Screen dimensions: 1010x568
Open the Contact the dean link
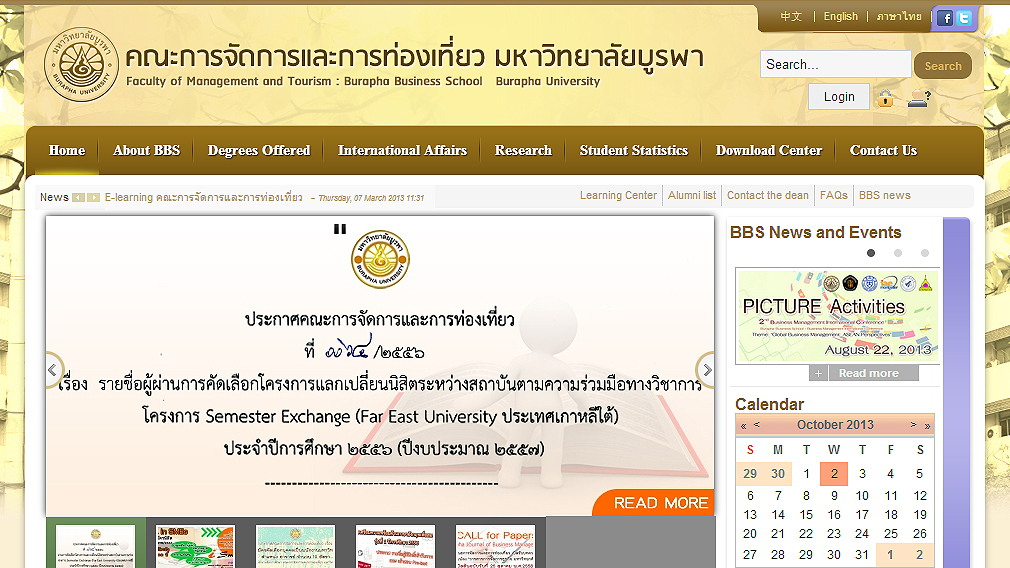coord(768,195)
